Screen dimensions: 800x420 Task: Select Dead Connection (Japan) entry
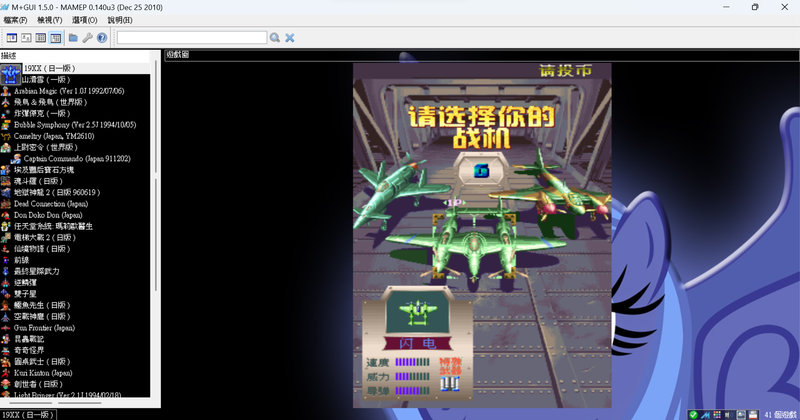click(51, 204)
